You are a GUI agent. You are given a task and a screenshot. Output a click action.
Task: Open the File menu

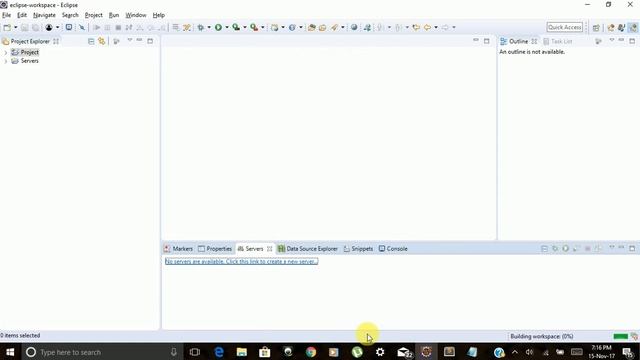coord(7,15)
